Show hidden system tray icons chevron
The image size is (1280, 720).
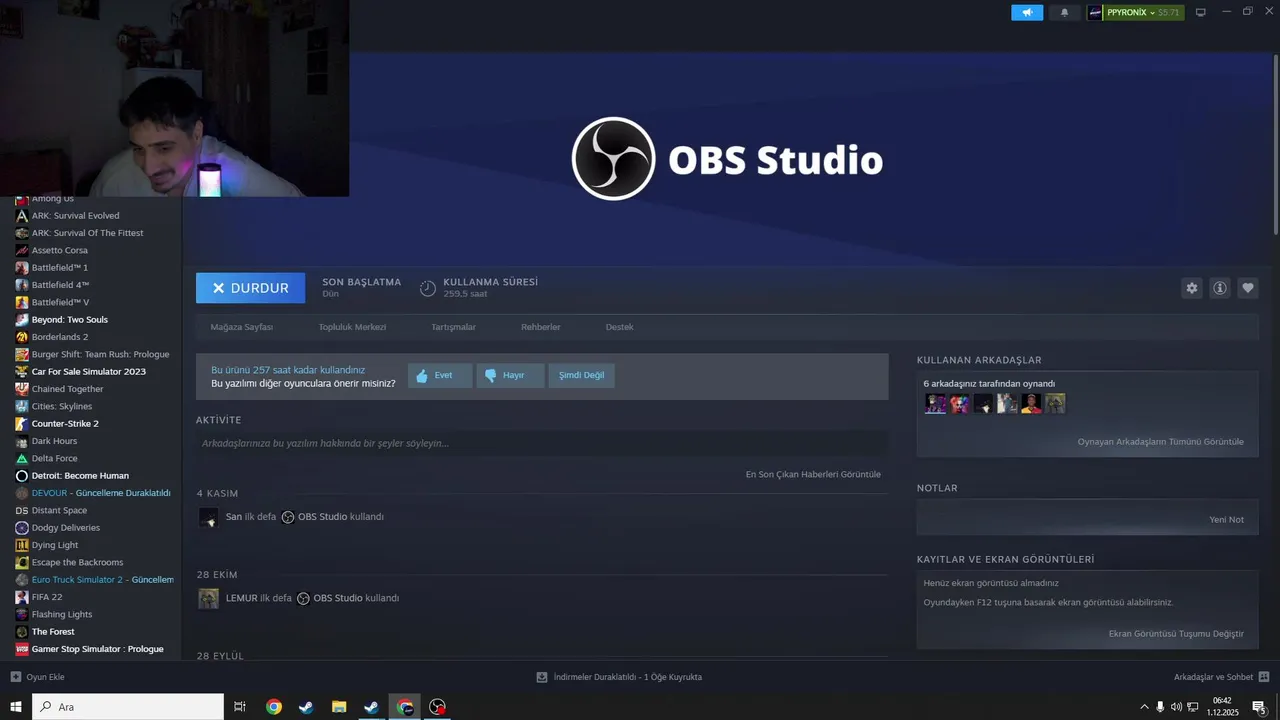(1144, 707)
